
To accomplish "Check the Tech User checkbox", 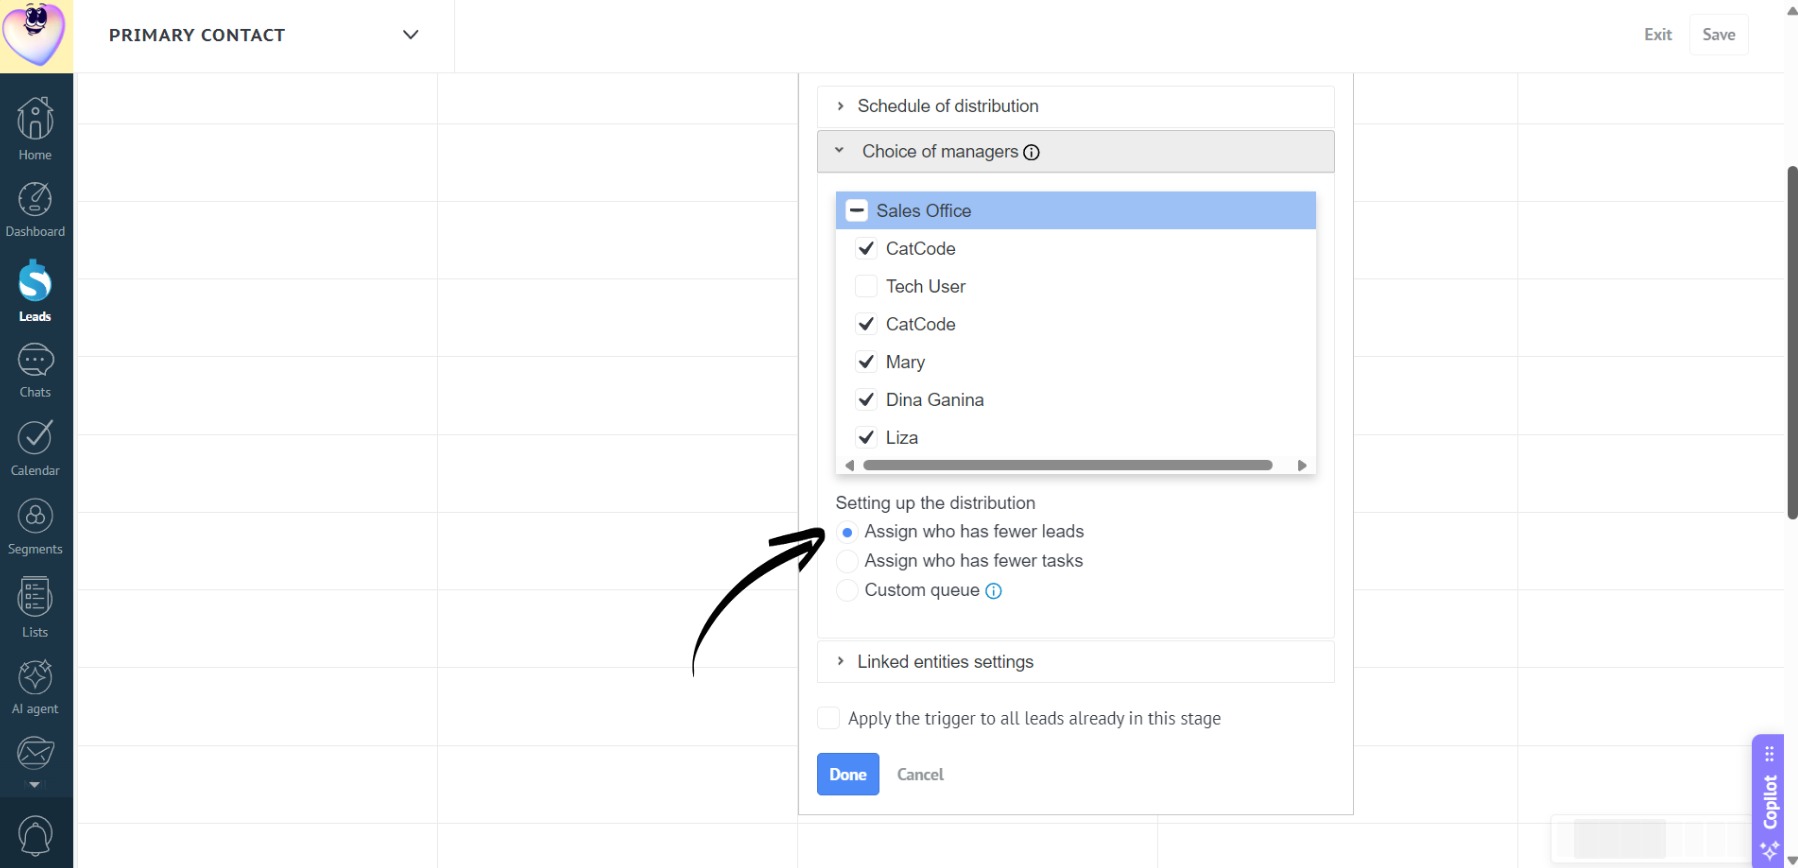I will point(866,286).
